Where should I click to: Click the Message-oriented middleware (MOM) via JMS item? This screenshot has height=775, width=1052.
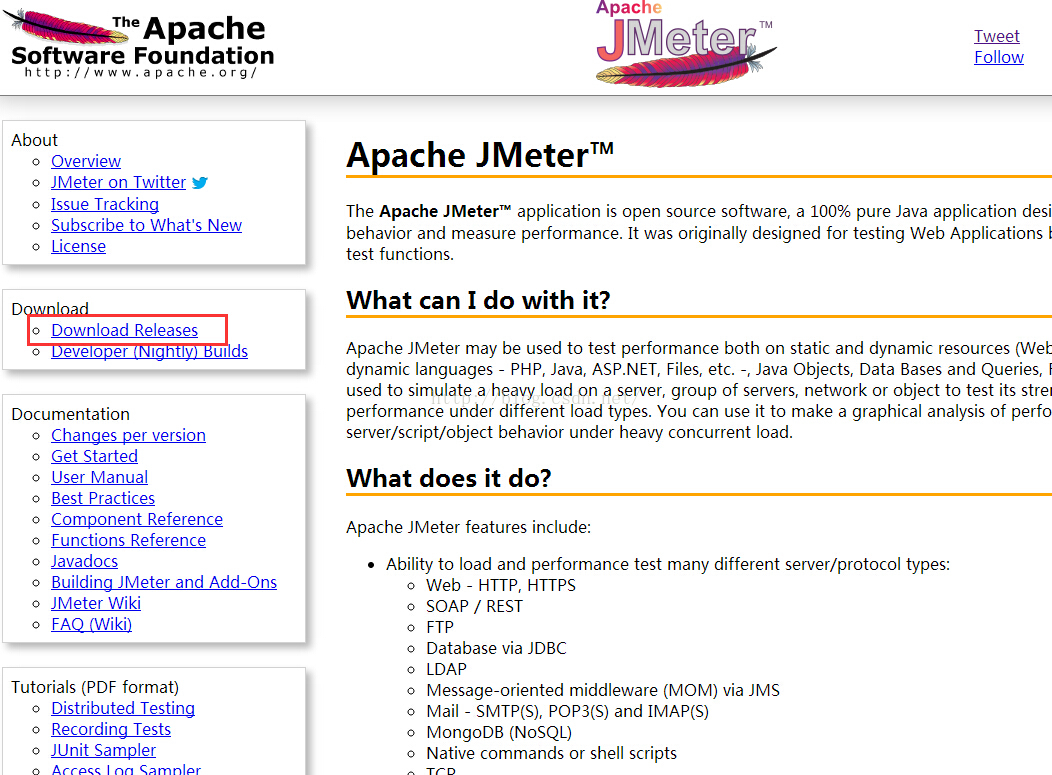point(602,690)
